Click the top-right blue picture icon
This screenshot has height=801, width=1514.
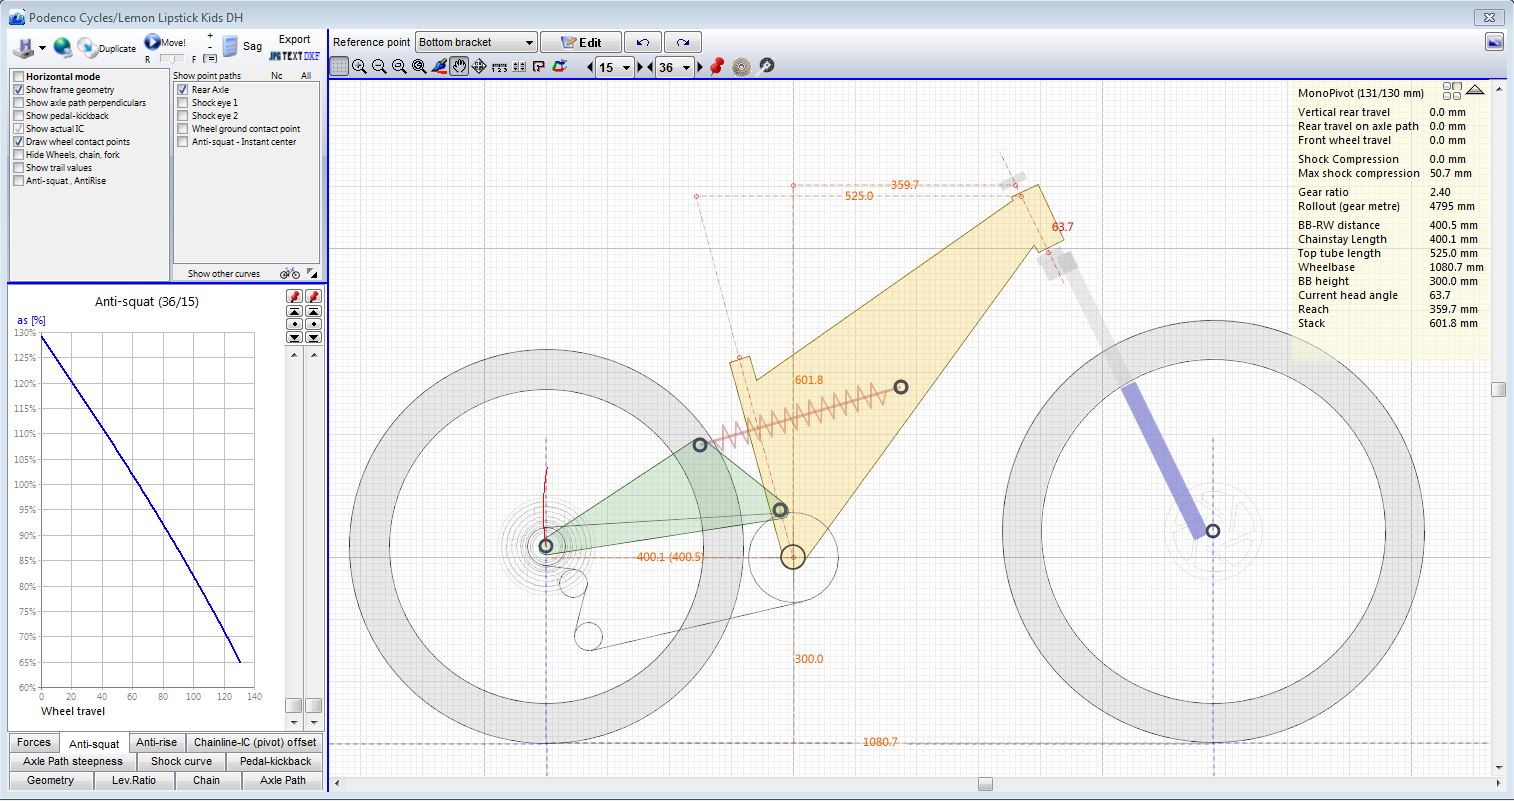point(1494,42)
